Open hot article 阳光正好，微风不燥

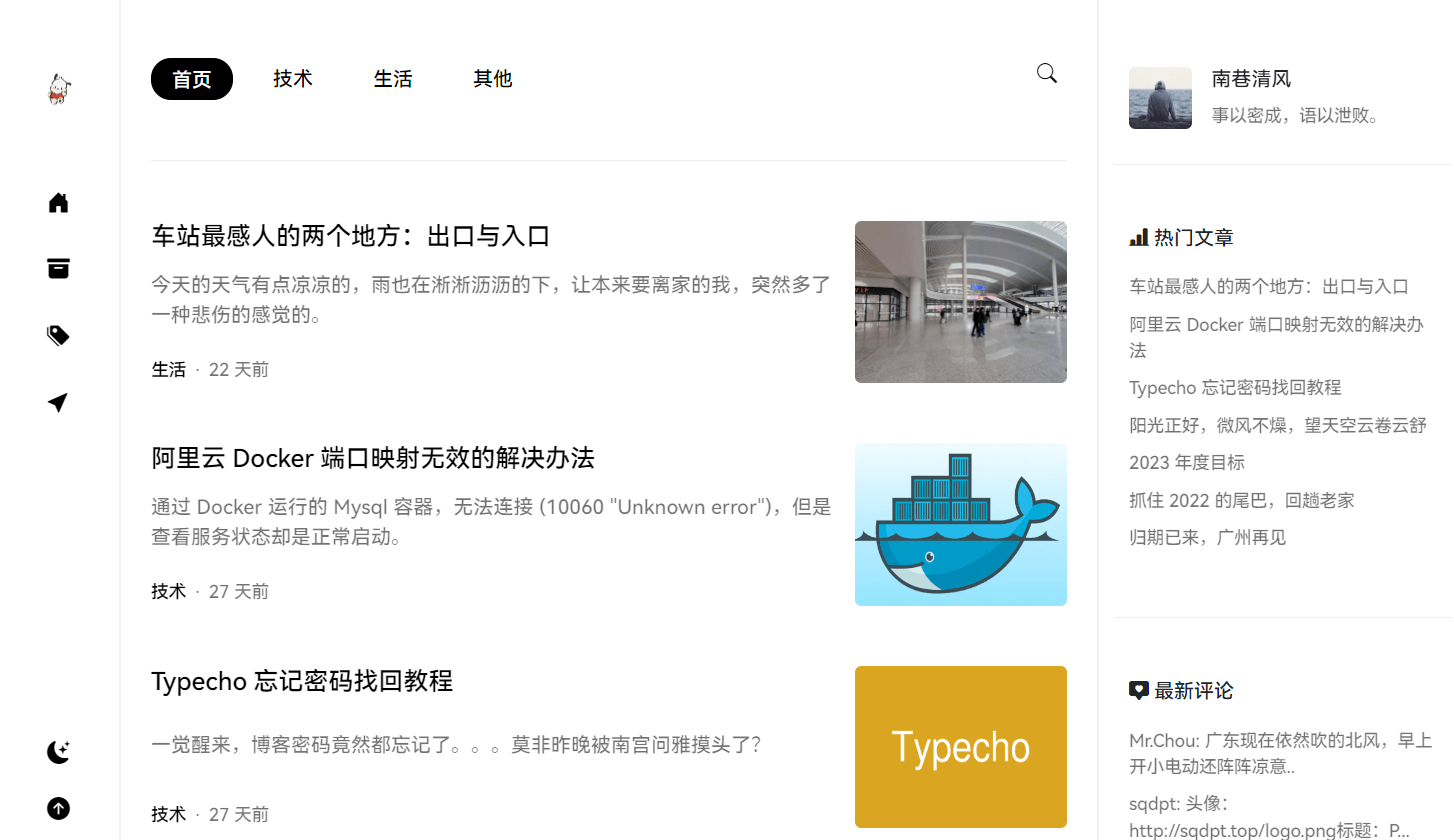click(1278, 425)
